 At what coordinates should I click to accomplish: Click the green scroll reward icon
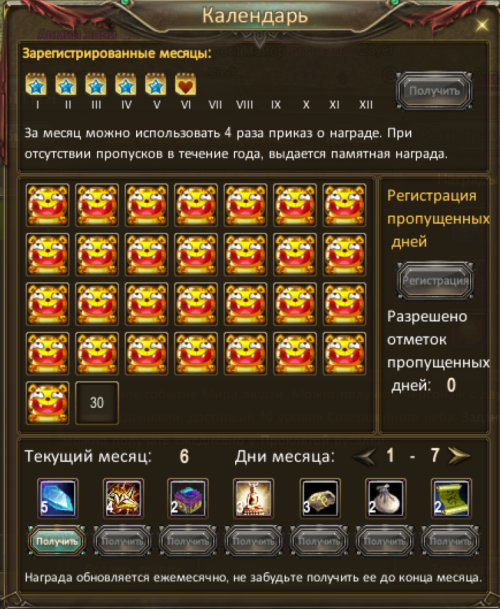(x=452, y=498)
